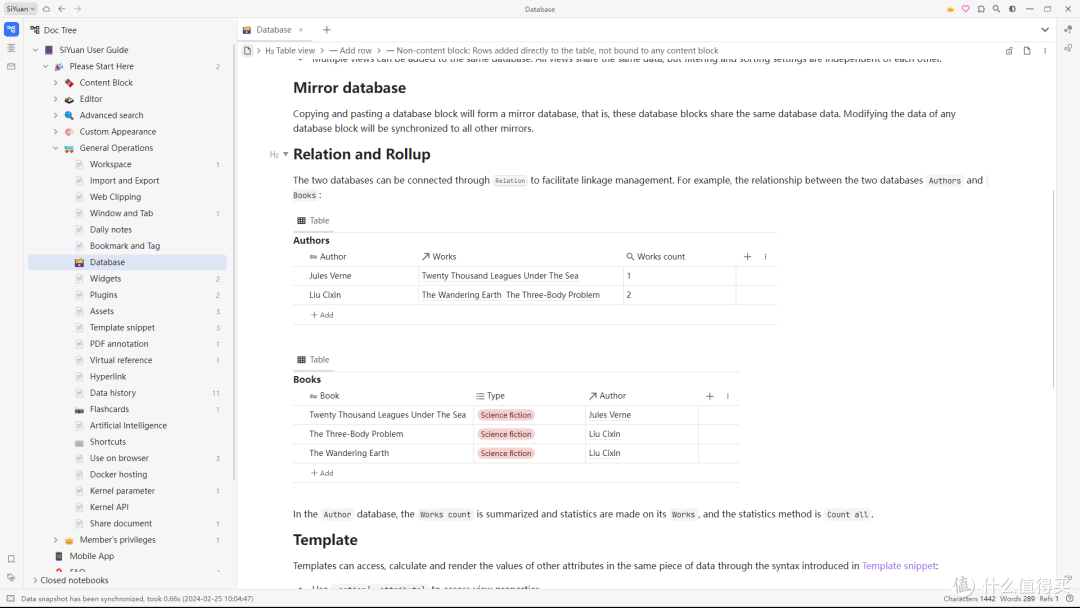Add a column to Books table

[x=709, y=396]
